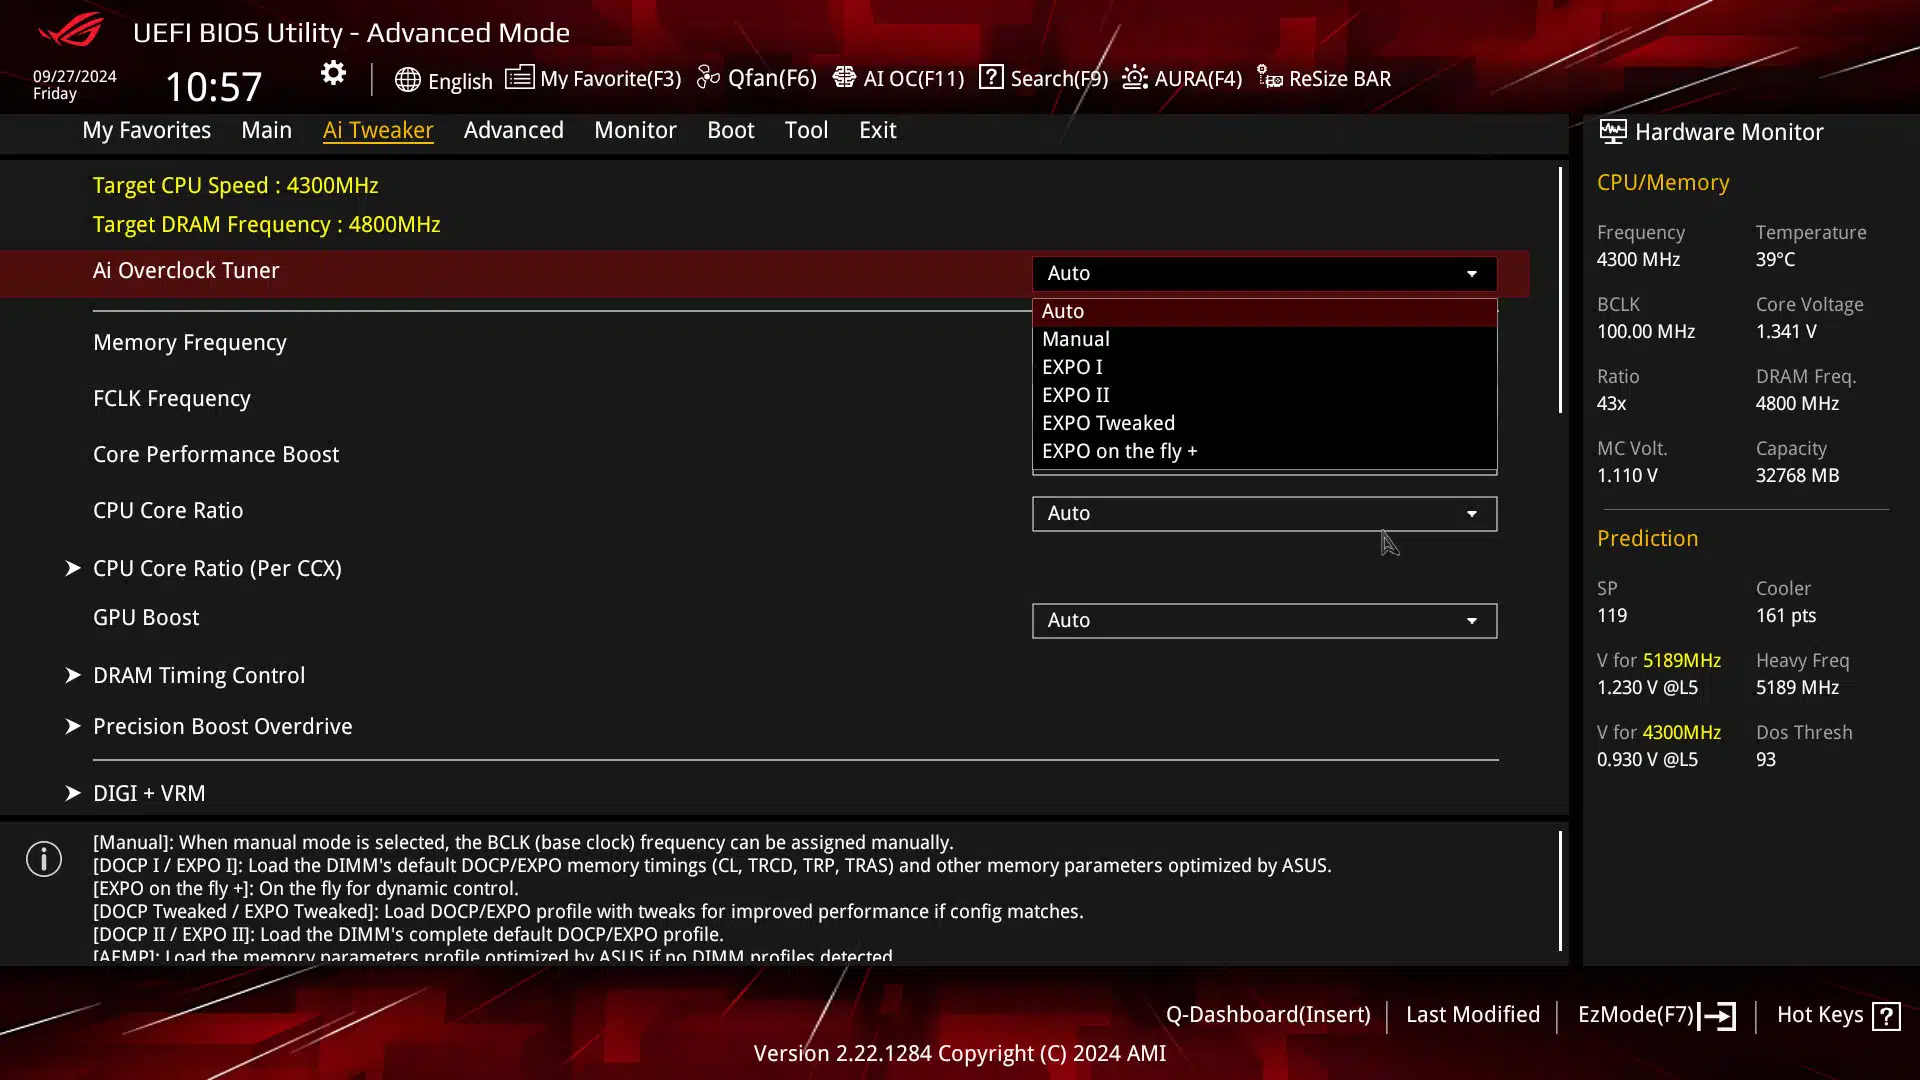Click the EzMode exit arrow icon
Image resolution: width=1920 pixels, height=1080 pixels.
coord(1717,1016)
